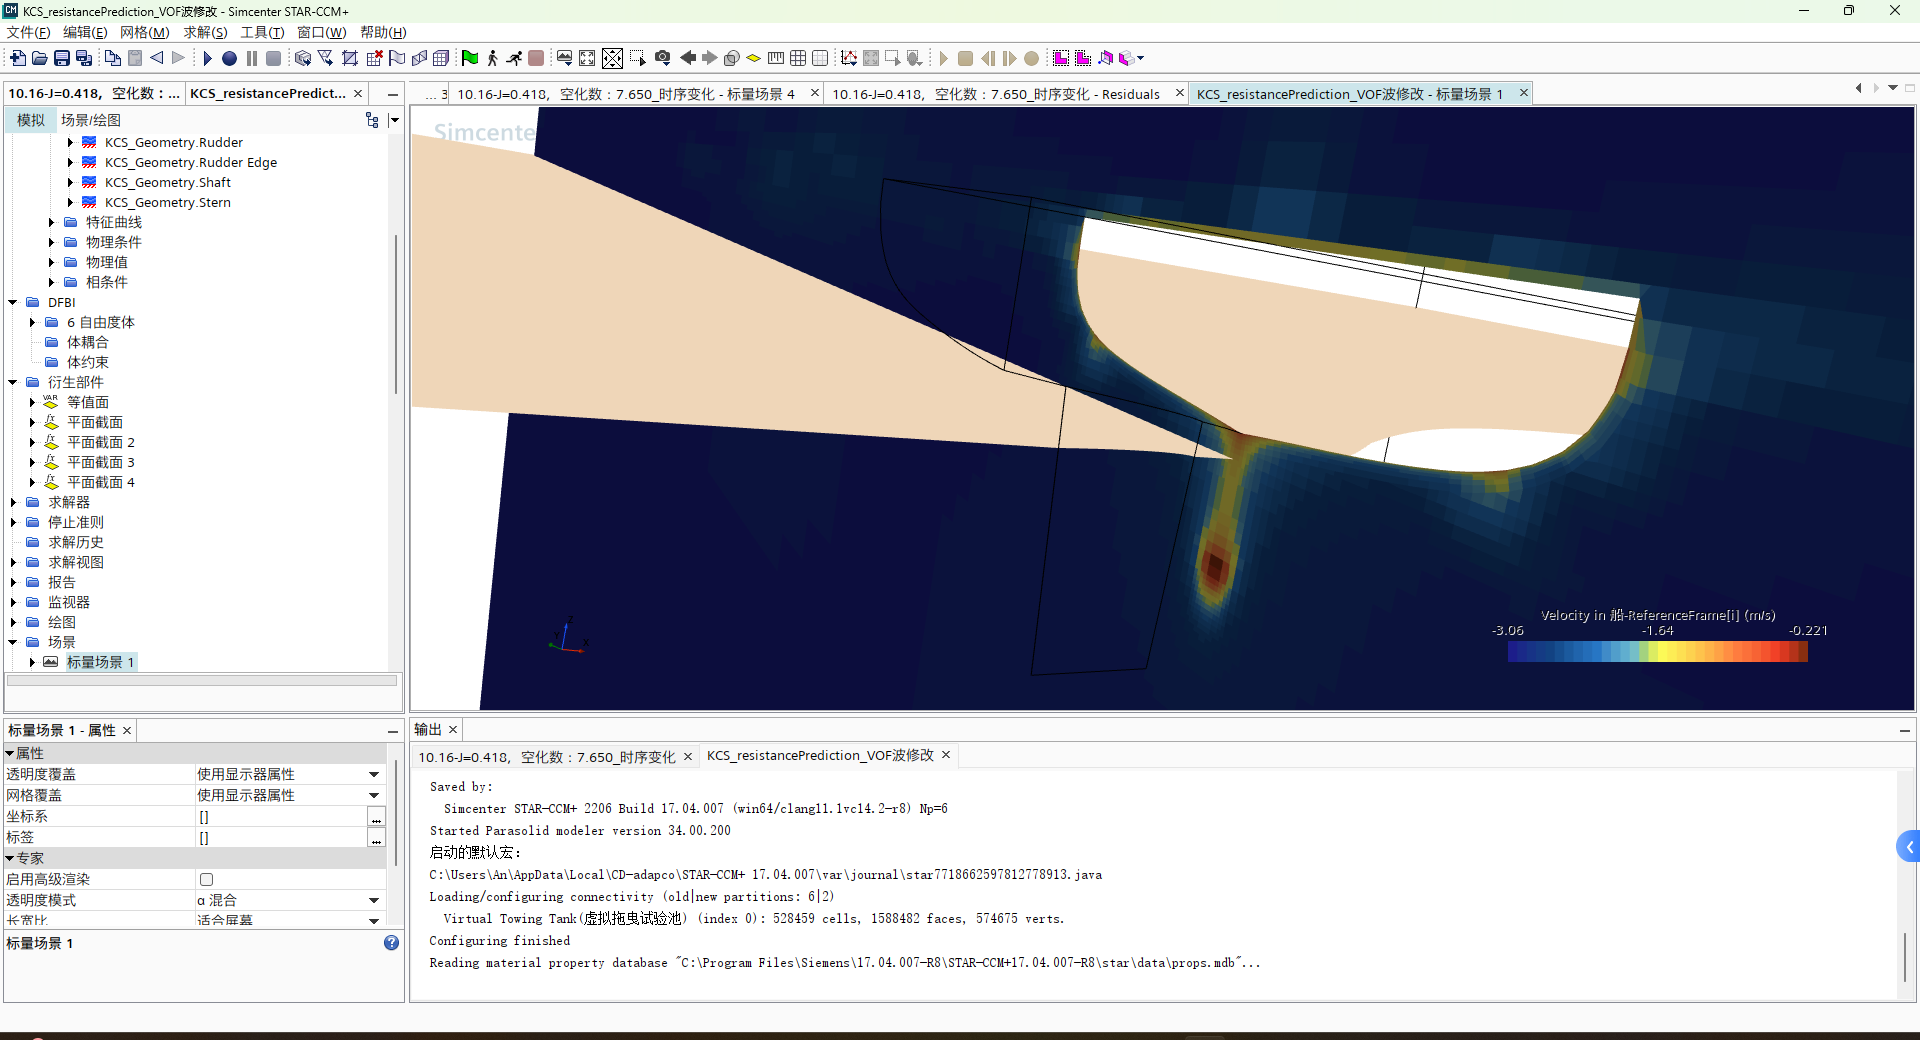Expand the 6 自由度体 tree node
This screenshot has height=1040, width=1920.
click(x=32, y=322)
